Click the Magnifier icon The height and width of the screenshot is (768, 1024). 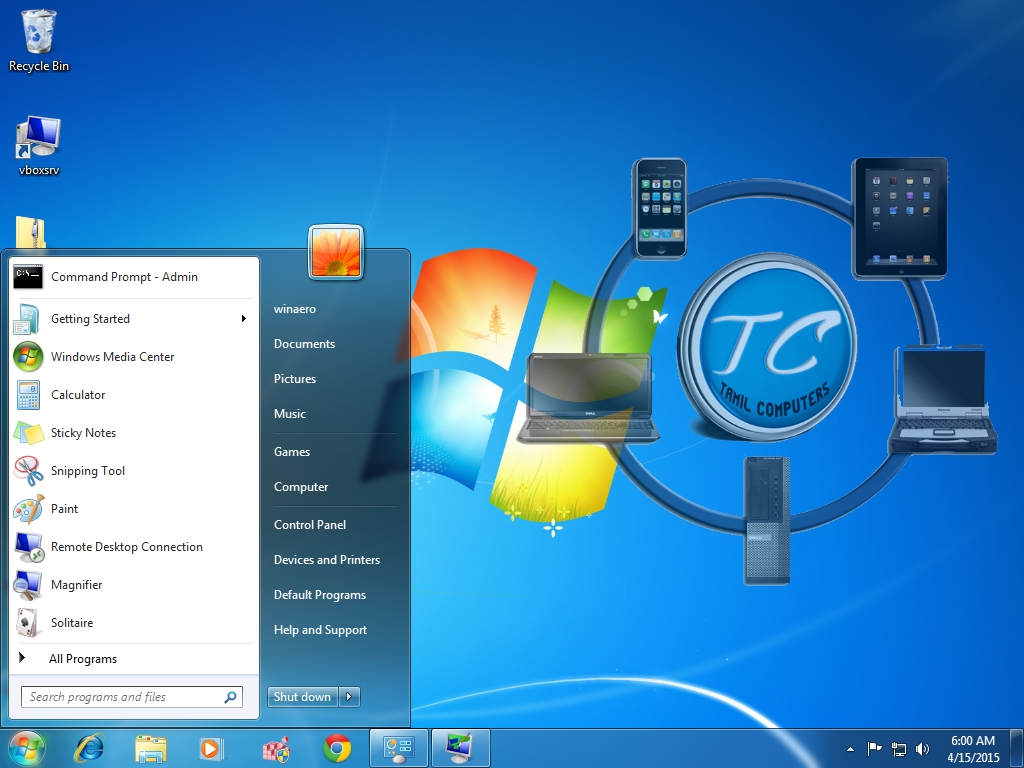28,585
